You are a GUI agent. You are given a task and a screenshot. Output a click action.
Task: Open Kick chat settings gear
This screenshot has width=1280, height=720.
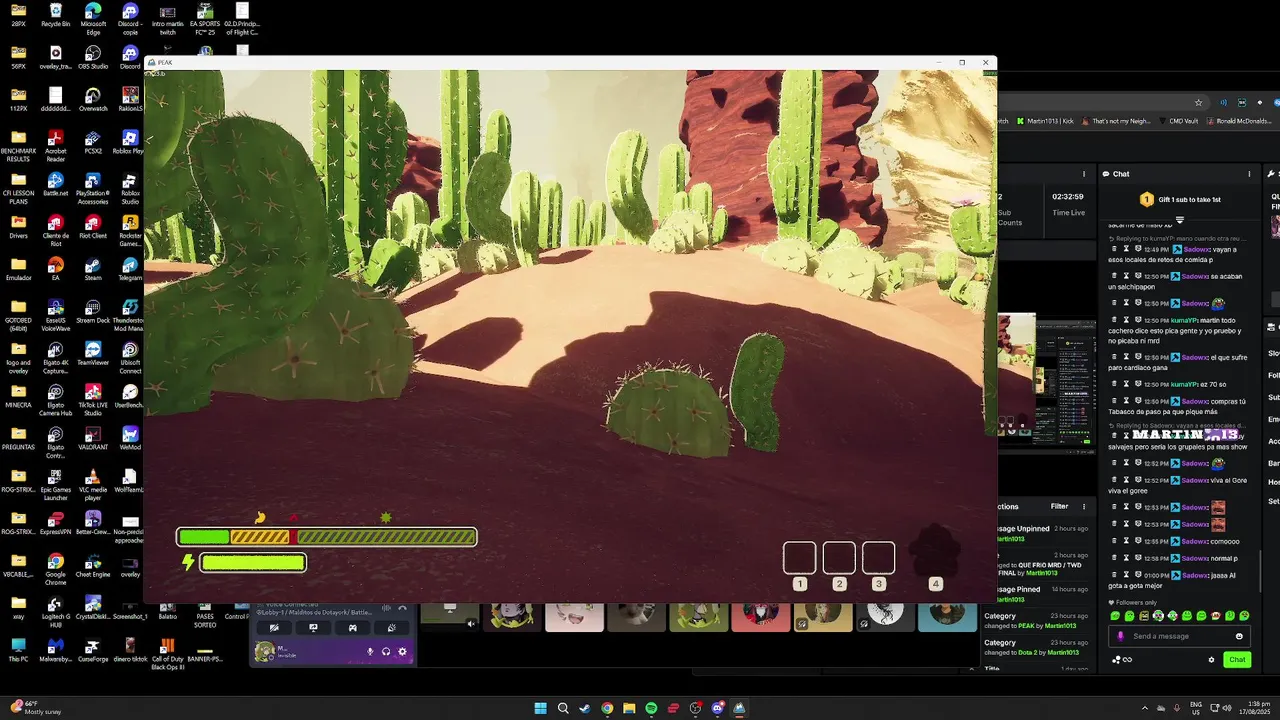1211,659
